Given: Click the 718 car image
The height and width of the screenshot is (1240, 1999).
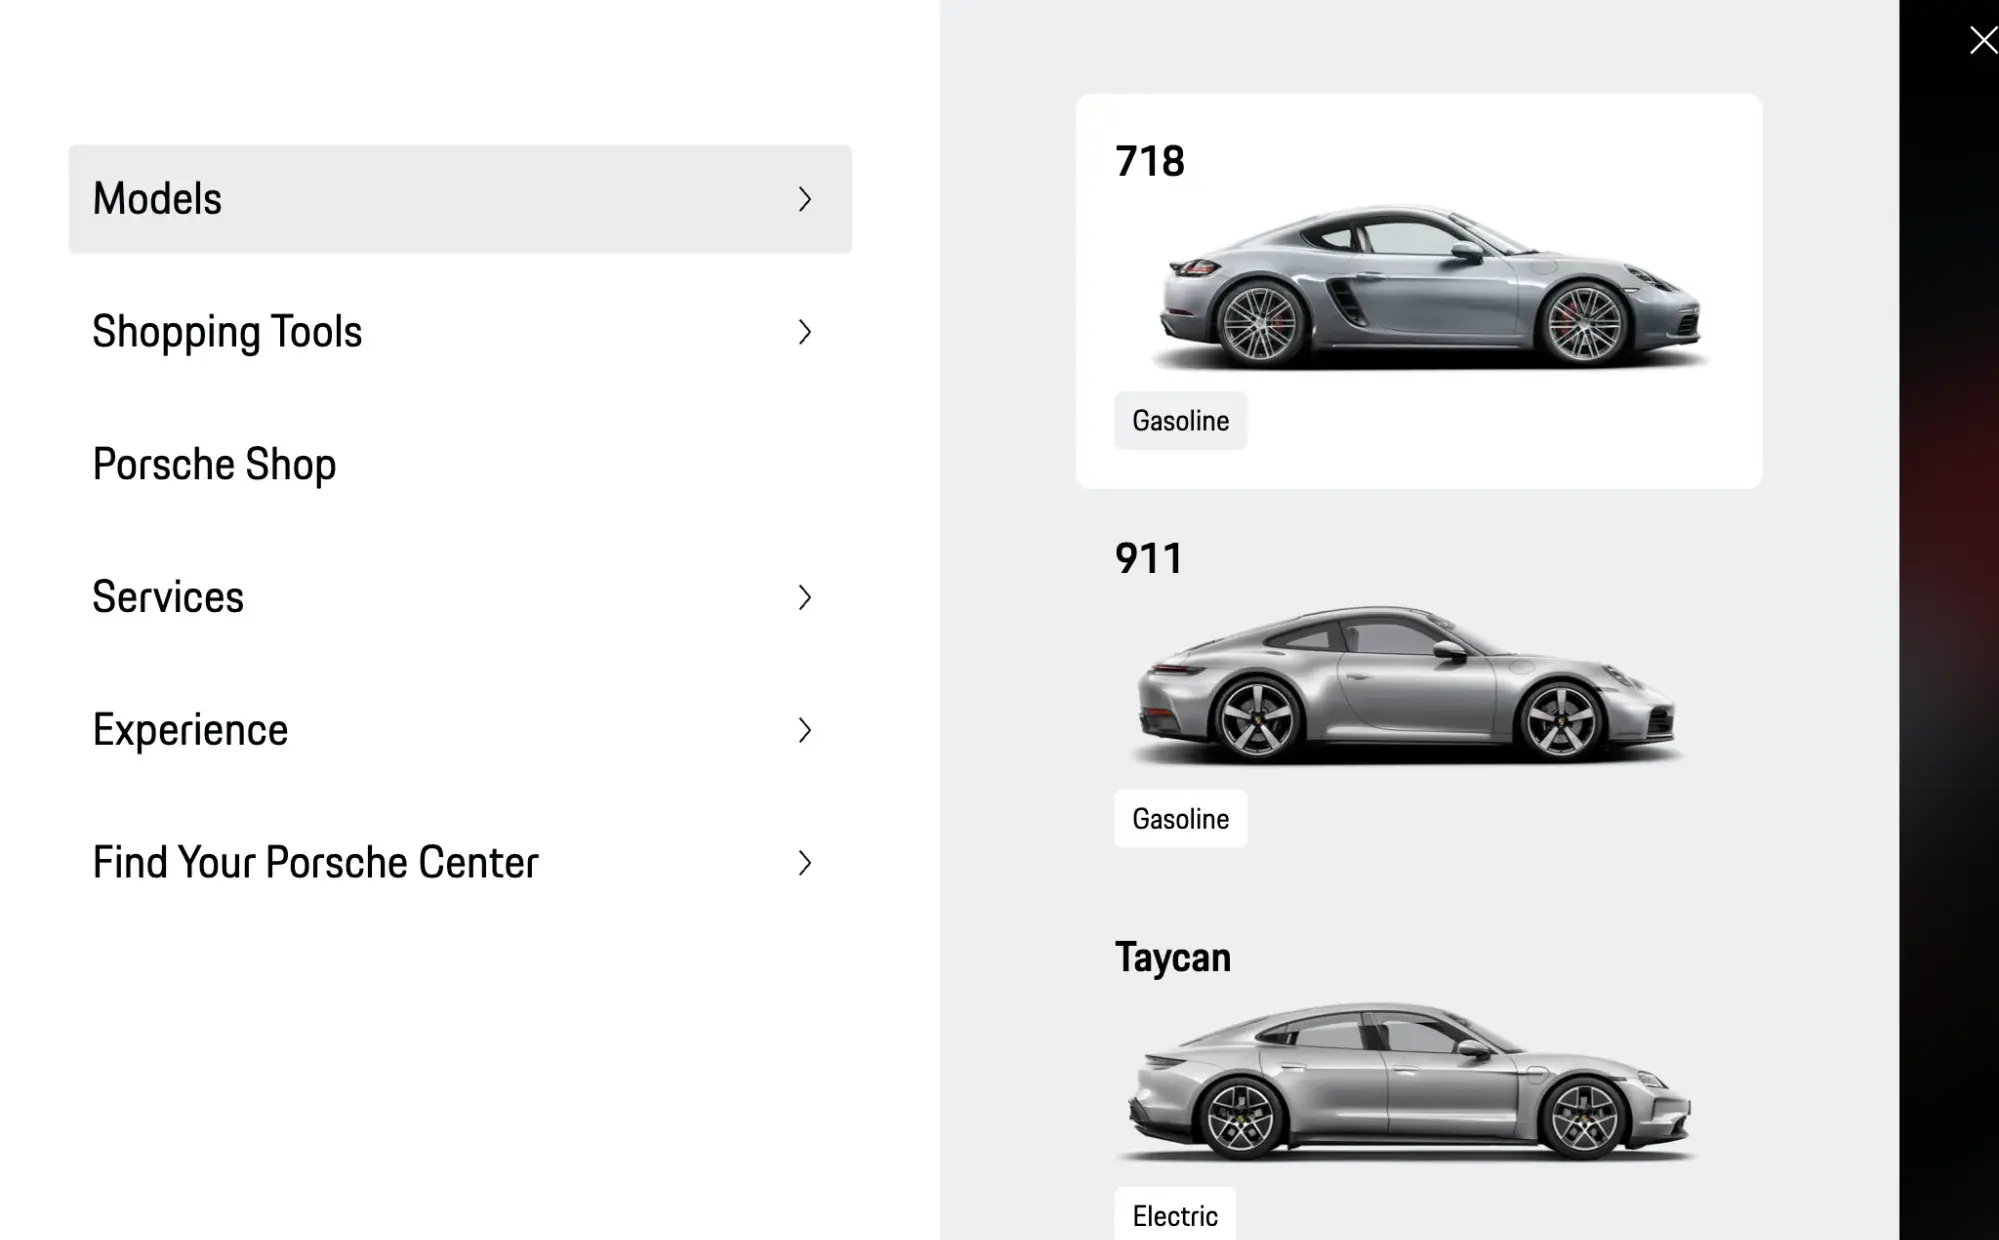Looking at the screenshot, I should pos(1420,285).
